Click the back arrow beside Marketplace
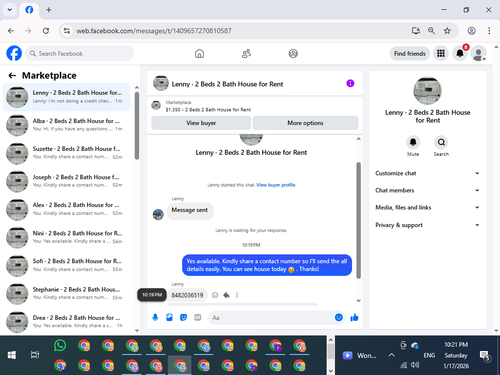Image resolution: width=500 pixels, height=375 pixels. click(12, 76)
